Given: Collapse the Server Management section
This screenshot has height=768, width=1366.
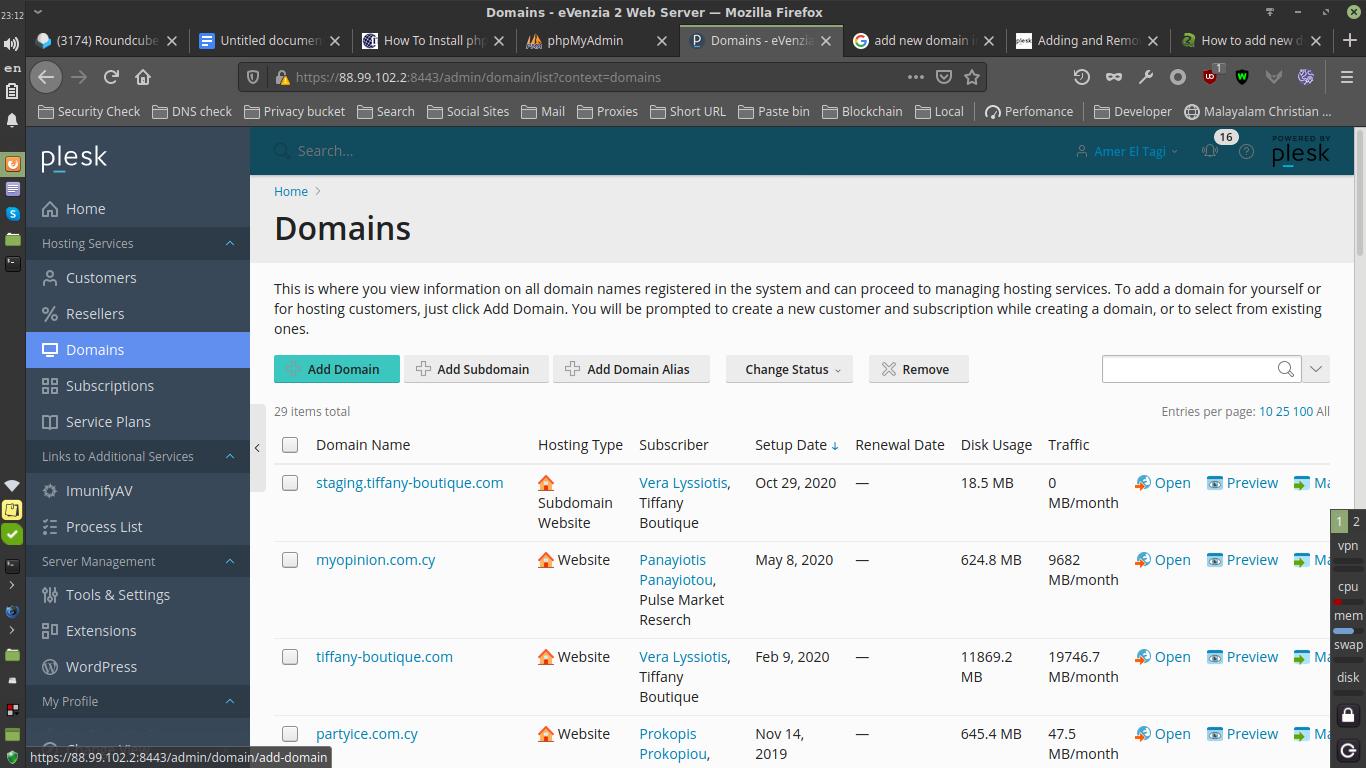Looking at the screenshot, I should click(x=230, y=561).
